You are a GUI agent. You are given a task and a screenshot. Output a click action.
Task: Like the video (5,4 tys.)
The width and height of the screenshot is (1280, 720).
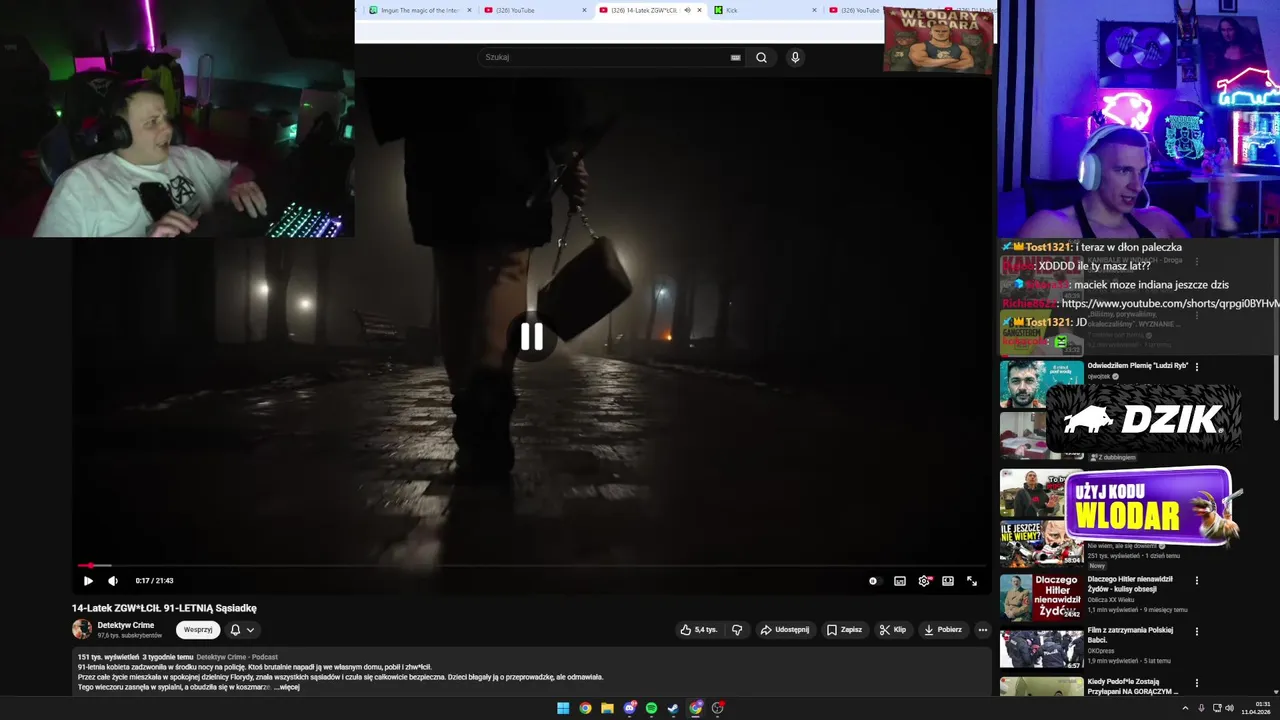pyautogui.click(x=698, y=630)
